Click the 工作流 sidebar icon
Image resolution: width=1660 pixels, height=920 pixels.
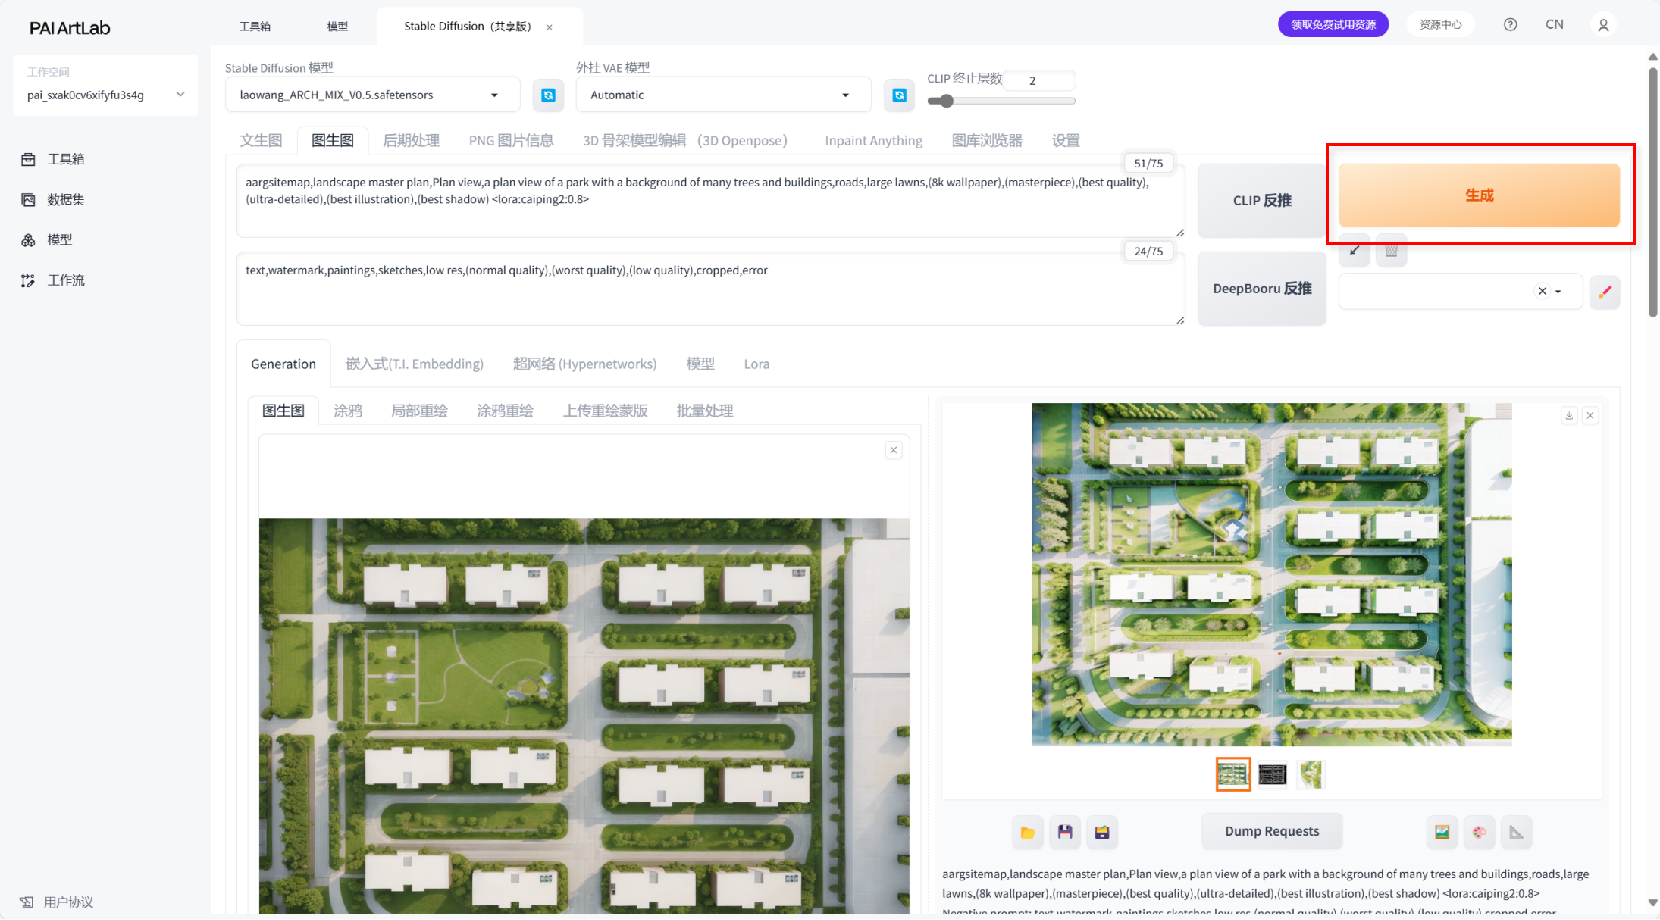pyautogui.click(x=28, y=281)
